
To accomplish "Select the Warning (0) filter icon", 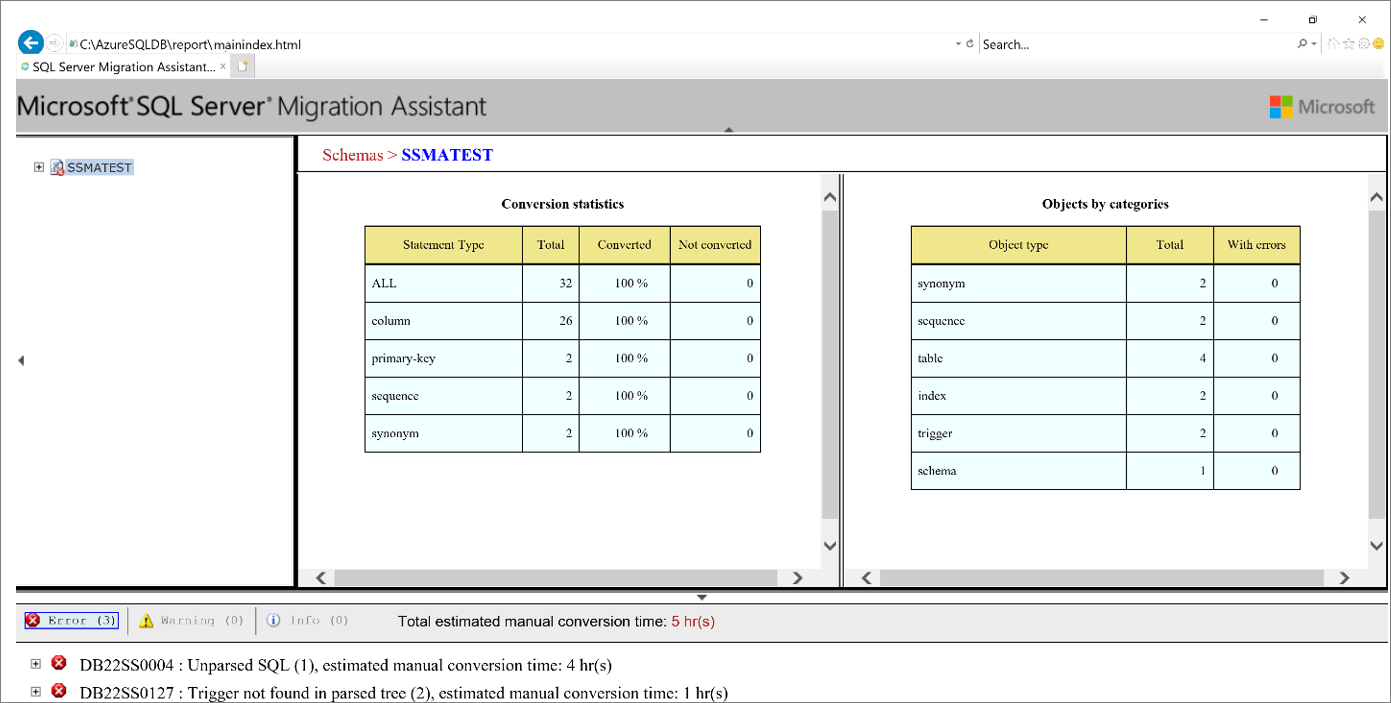I will (x=146, y=620).
